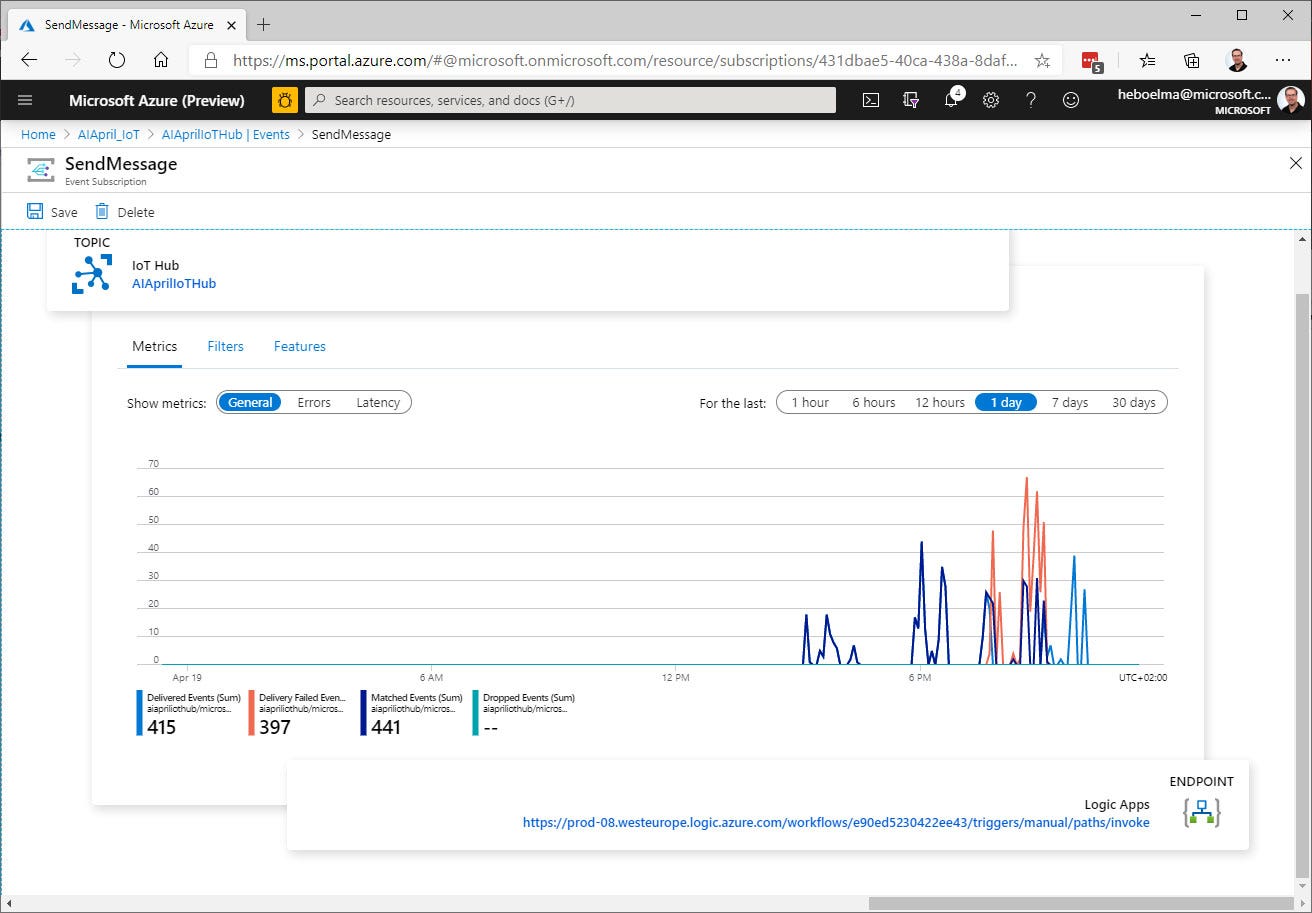Click the Delete trash can icon
This screenshot has width=1312, height=913.
[101, 211]
